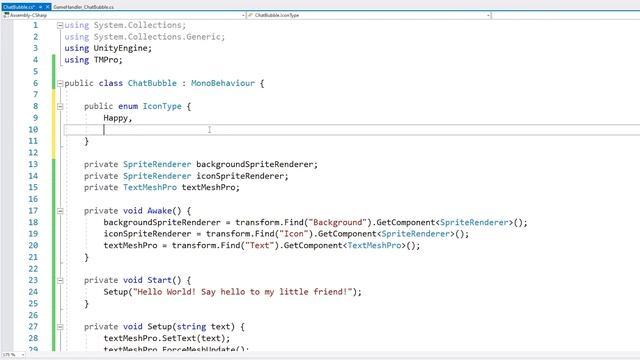The image size is (640, 360).
Task: Click 'Awake' method name on line 17
Action: pyautogui.click(x=160, y=211)
